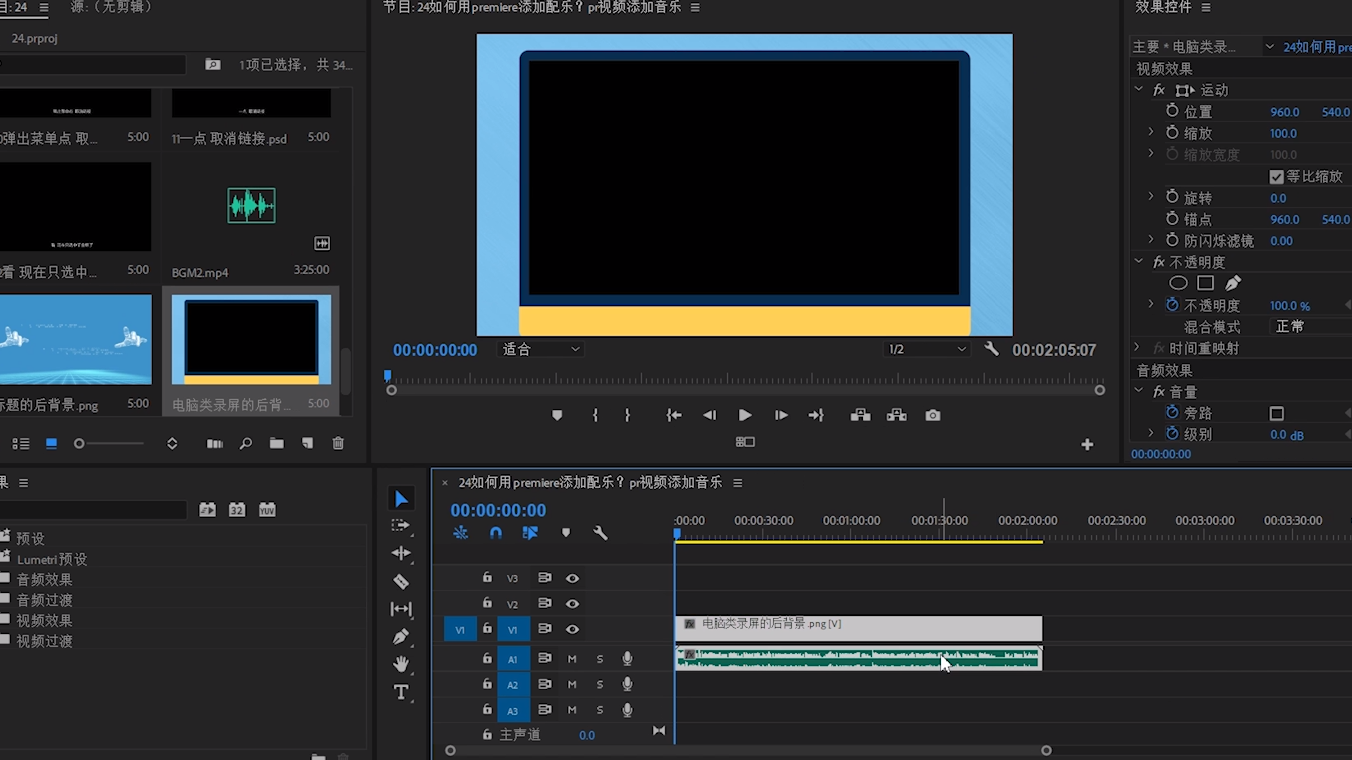Viewport: 1352px width, 760px height.
Task: Add marker in timeline header
Action: point(566,533)
